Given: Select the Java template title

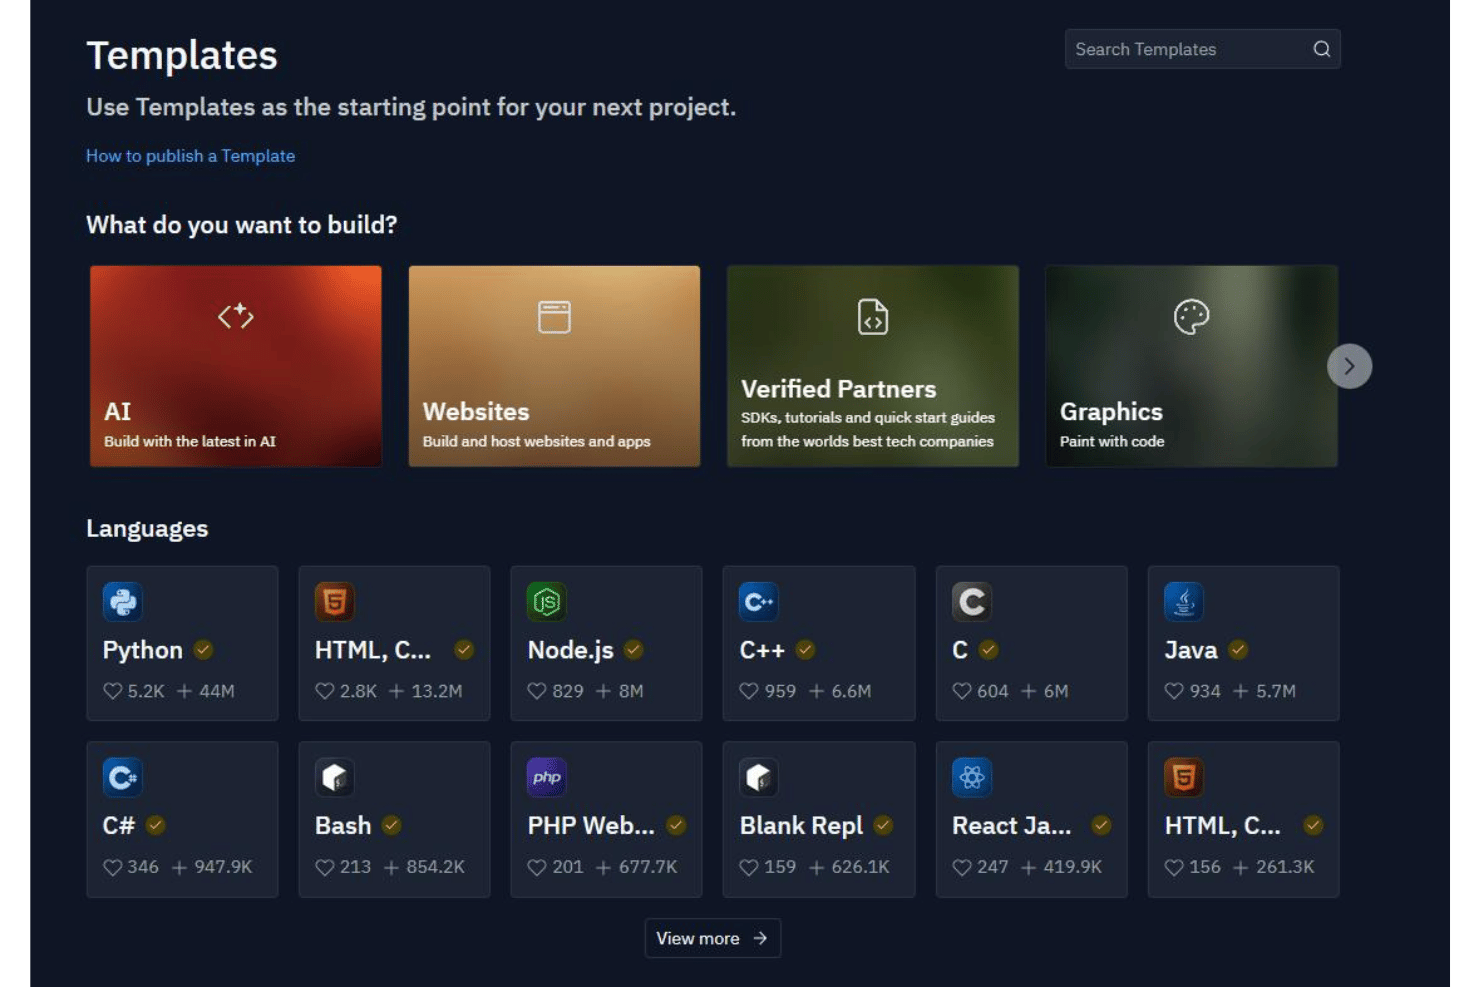Looking at the screenshot, I should pos(1191,651).
